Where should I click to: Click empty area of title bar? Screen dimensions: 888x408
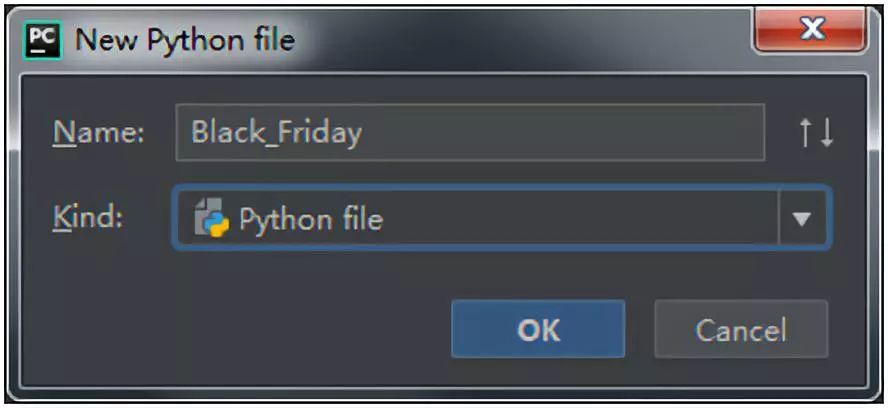pyautogui.click(x=520, y=40)
